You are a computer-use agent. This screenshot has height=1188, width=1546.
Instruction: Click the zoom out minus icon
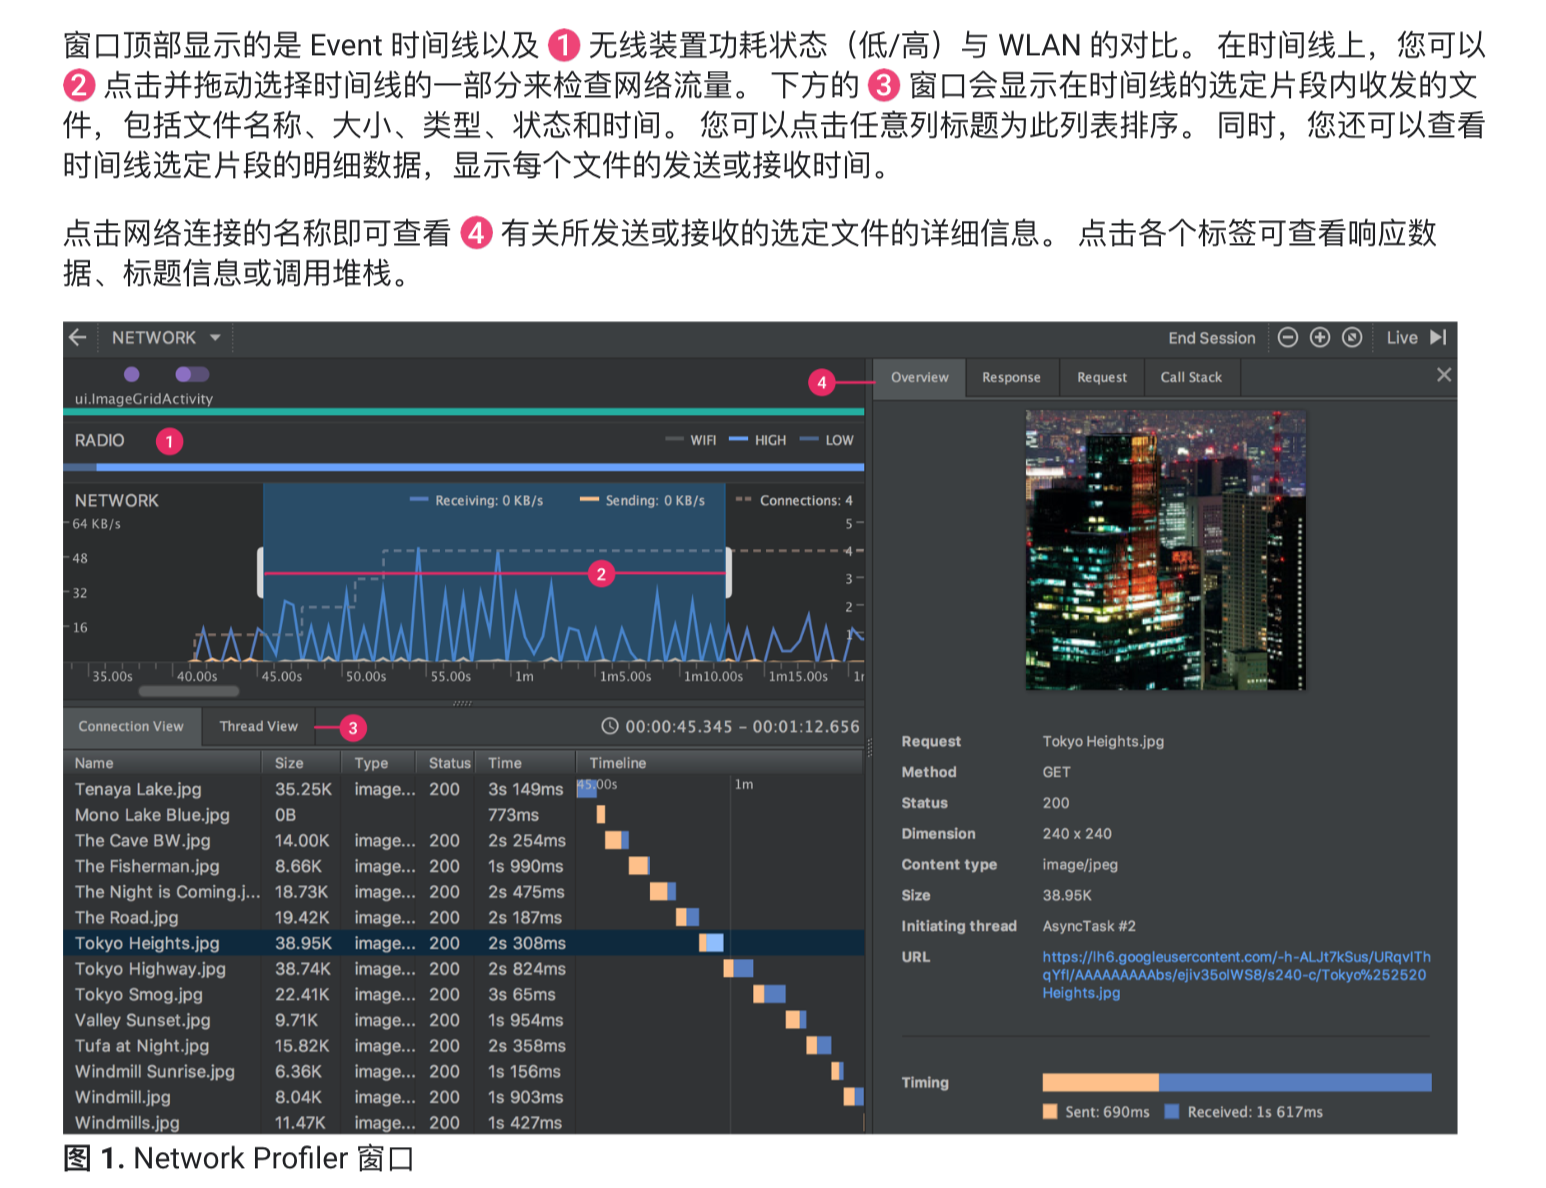1288,338
